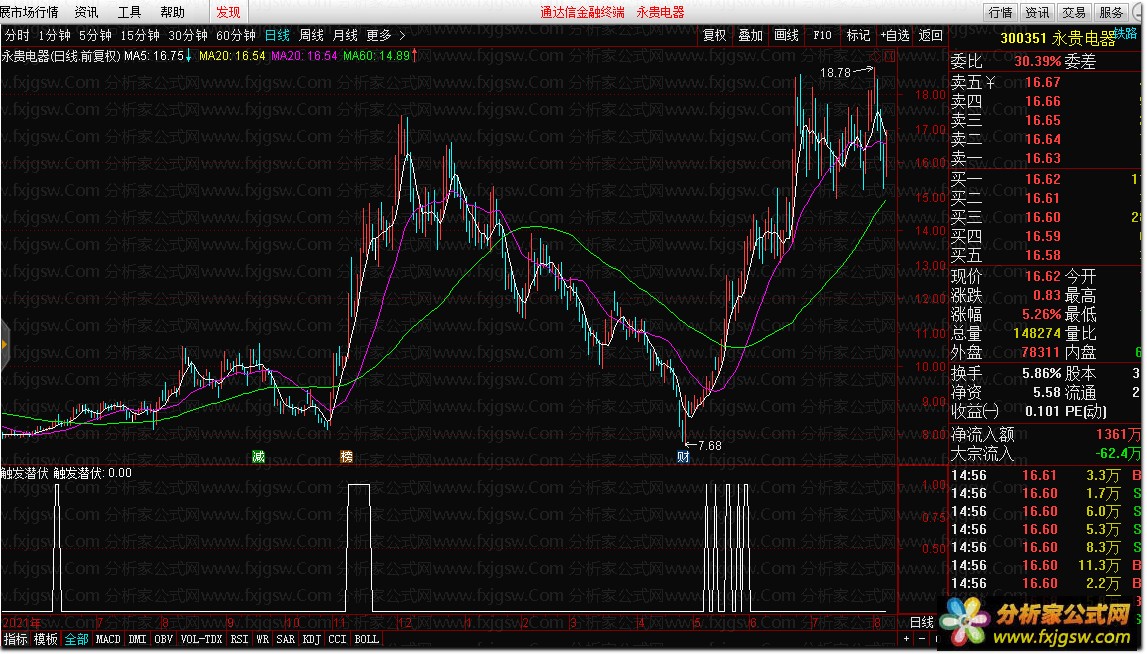The height and width of the screenshot is (654, 1147).
Task: Switch indicator to OBV
Action: (x=164, y=639)
